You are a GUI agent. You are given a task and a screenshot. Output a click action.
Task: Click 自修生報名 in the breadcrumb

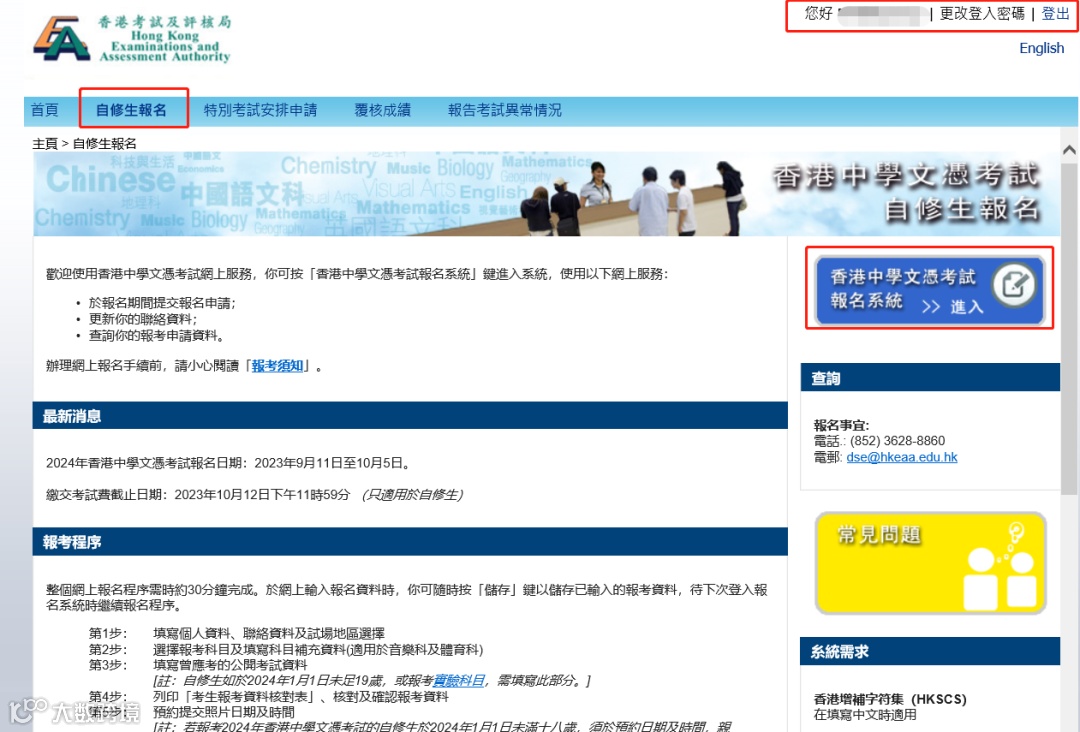(105, 143)
